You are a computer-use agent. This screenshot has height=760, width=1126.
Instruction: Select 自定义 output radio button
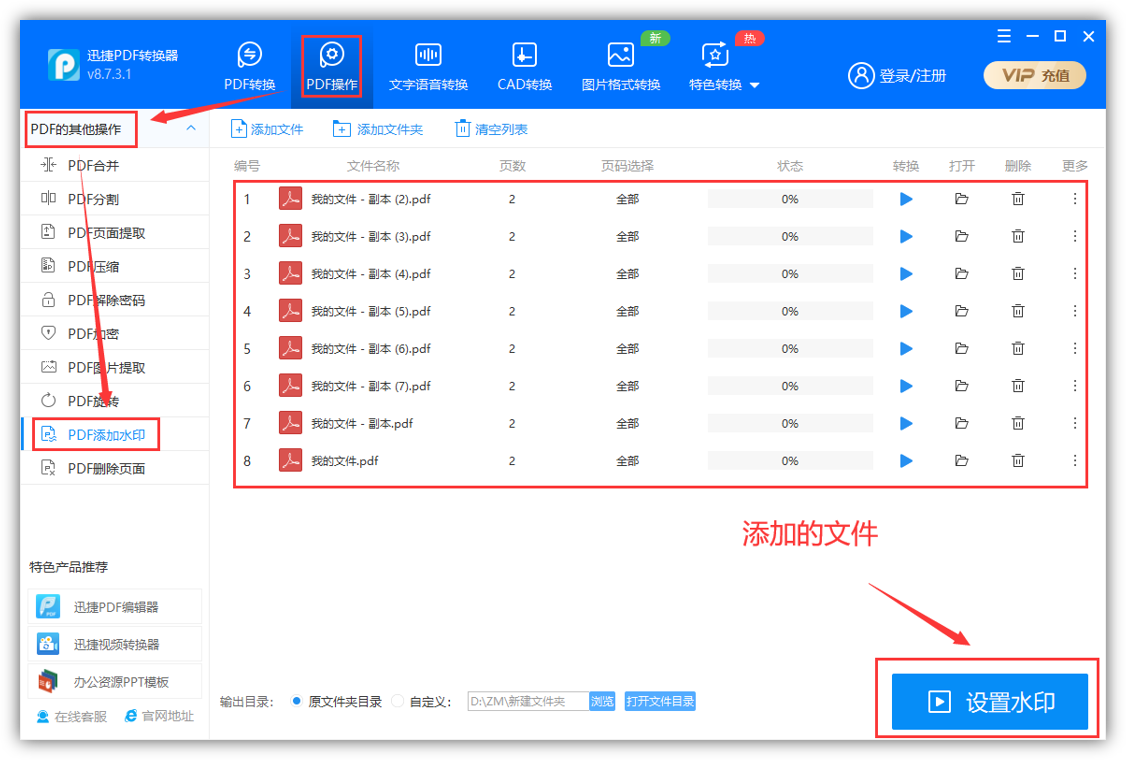point(397,701)
